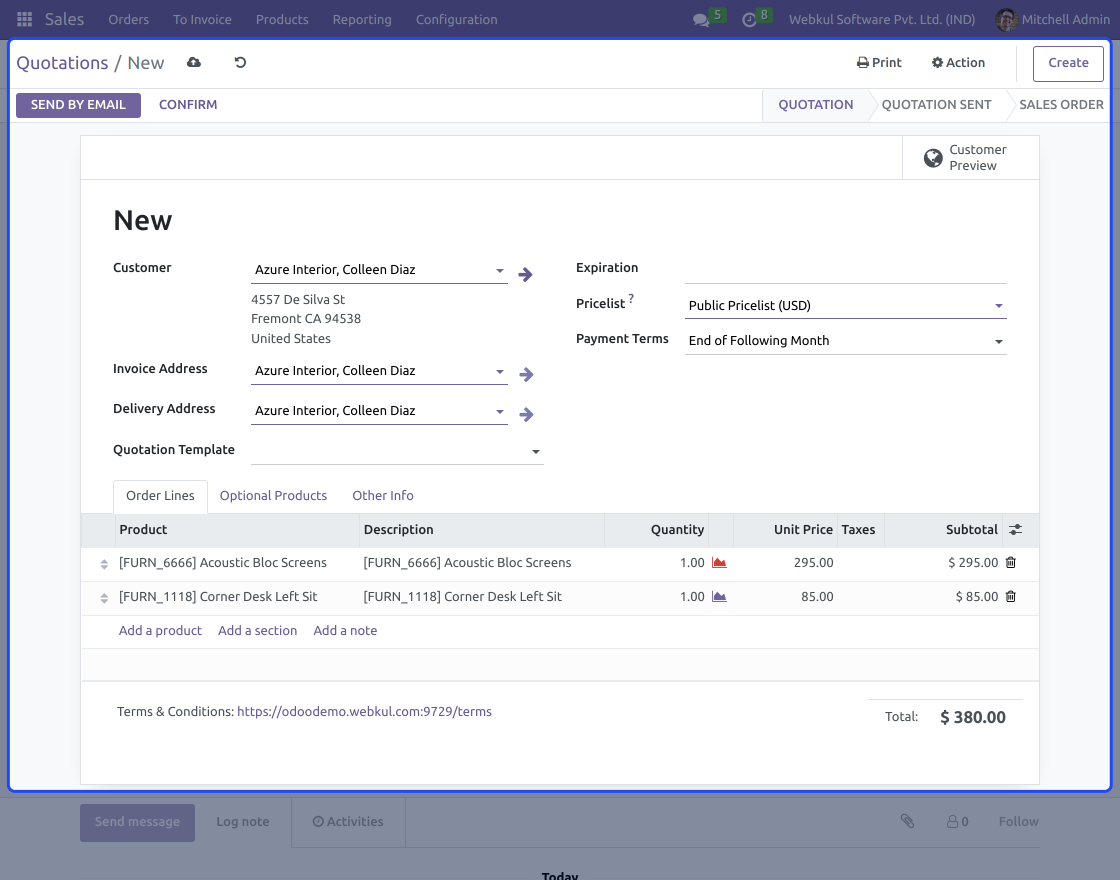Expand the Delivery Address dropdown
This screenshot has height=880, width=1120.
tap(500, 411)
